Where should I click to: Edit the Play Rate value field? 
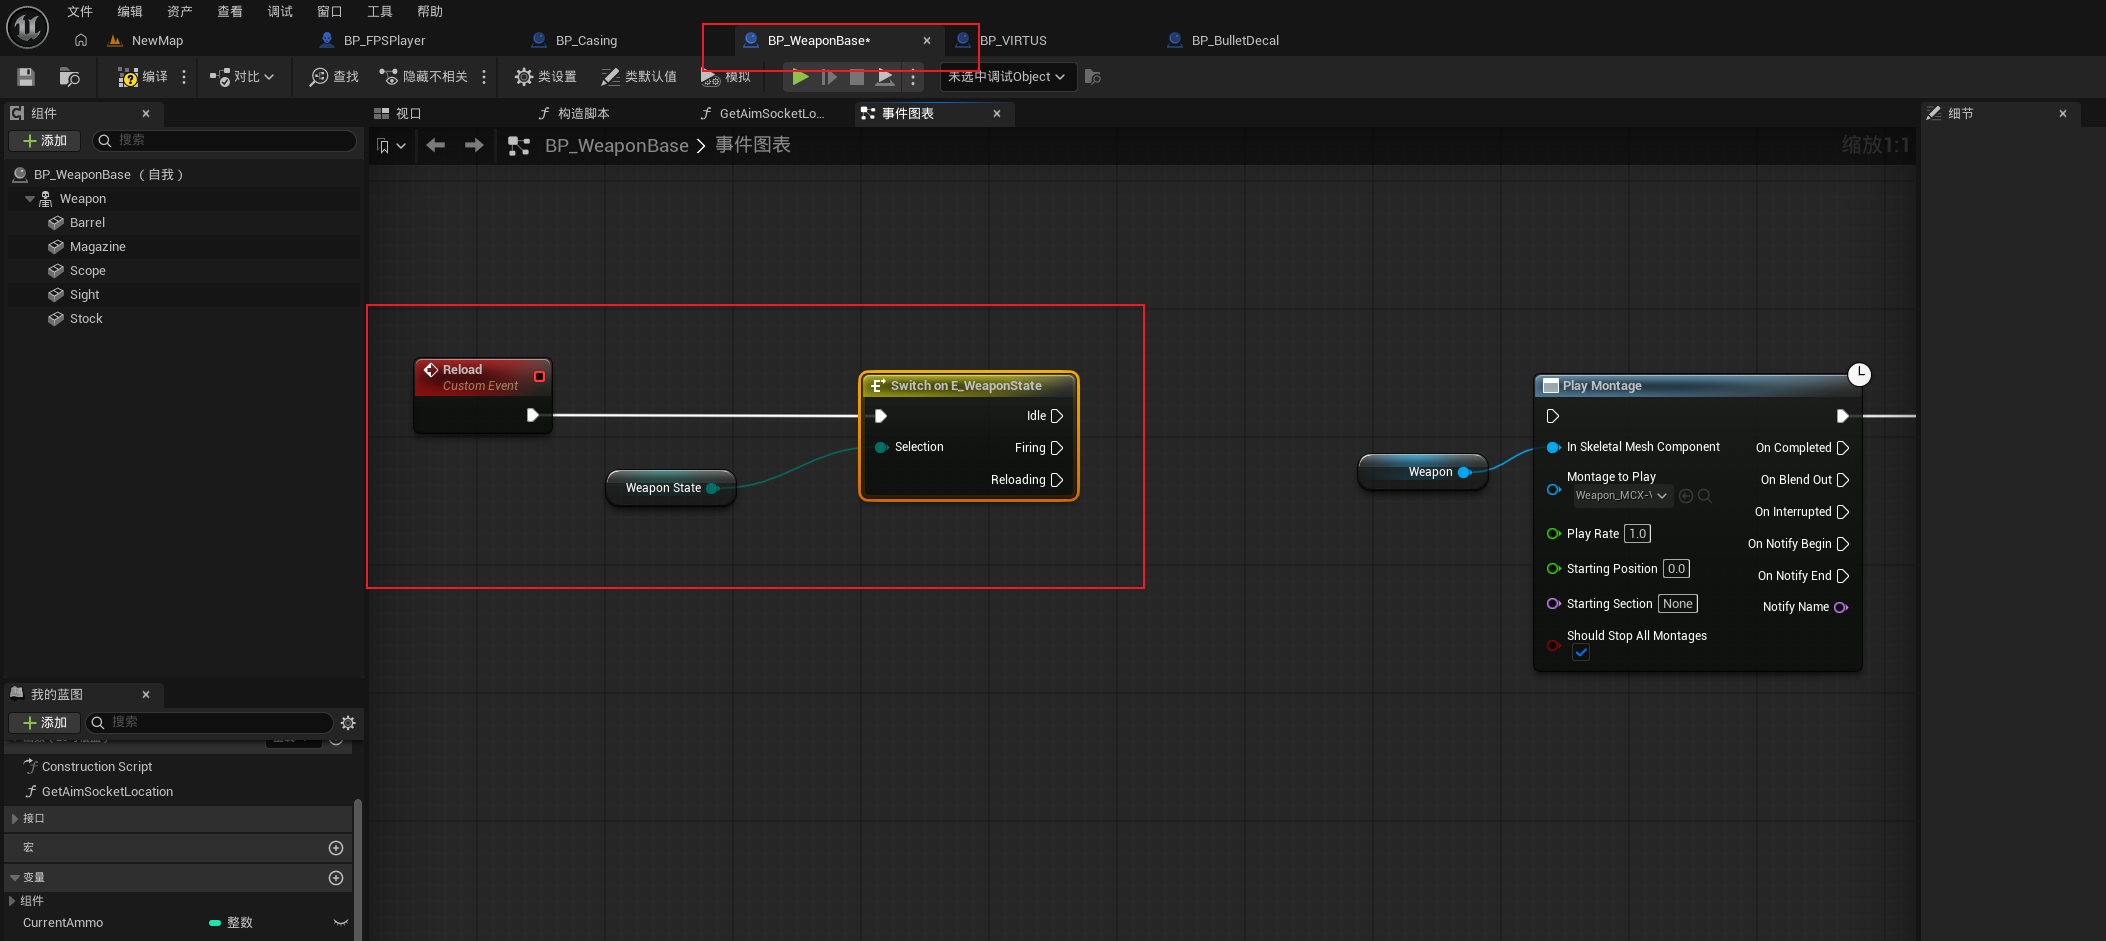tap(1637, 534)
